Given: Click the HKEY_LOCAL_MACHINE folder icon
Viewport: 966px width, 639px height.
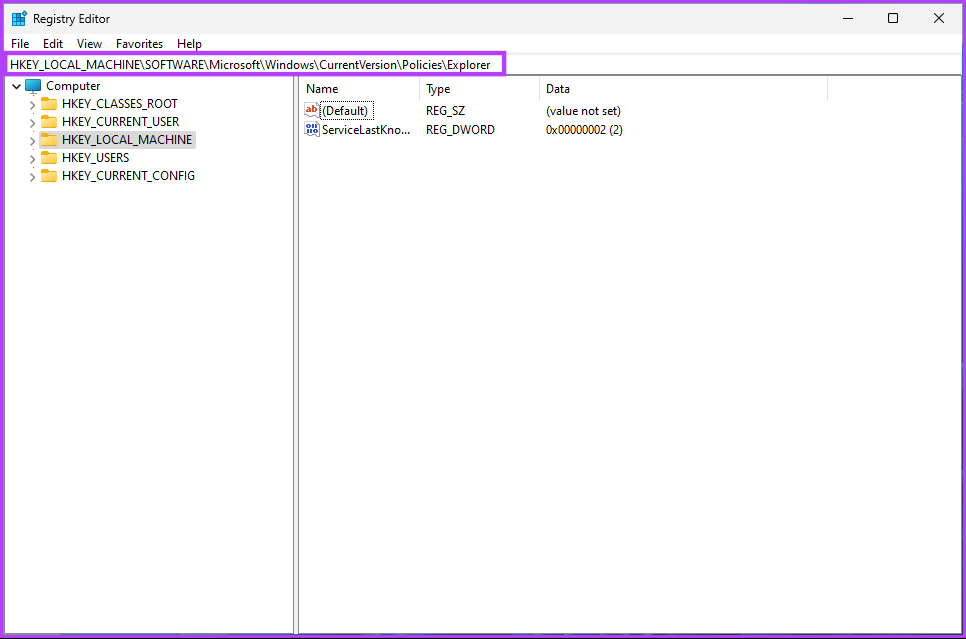Looking at the screenshot, I should (x=49, y=139).
